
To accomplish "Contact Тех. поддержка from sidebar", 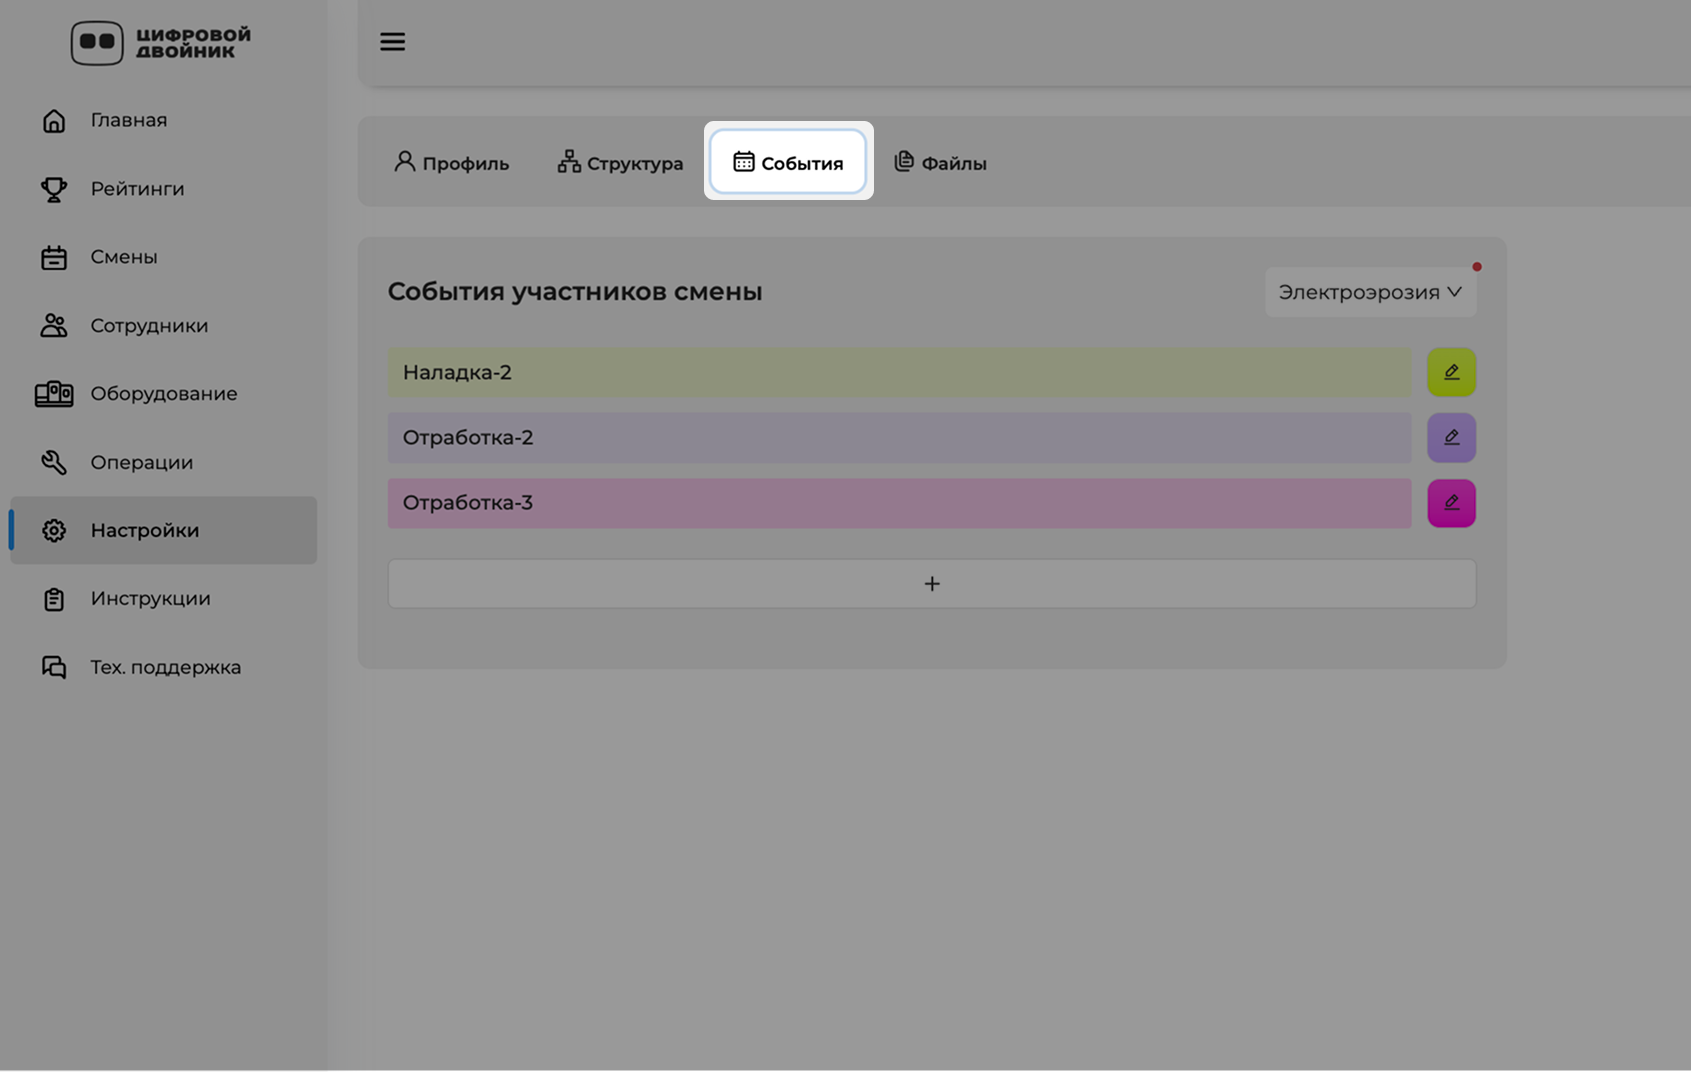I will 165,667.
